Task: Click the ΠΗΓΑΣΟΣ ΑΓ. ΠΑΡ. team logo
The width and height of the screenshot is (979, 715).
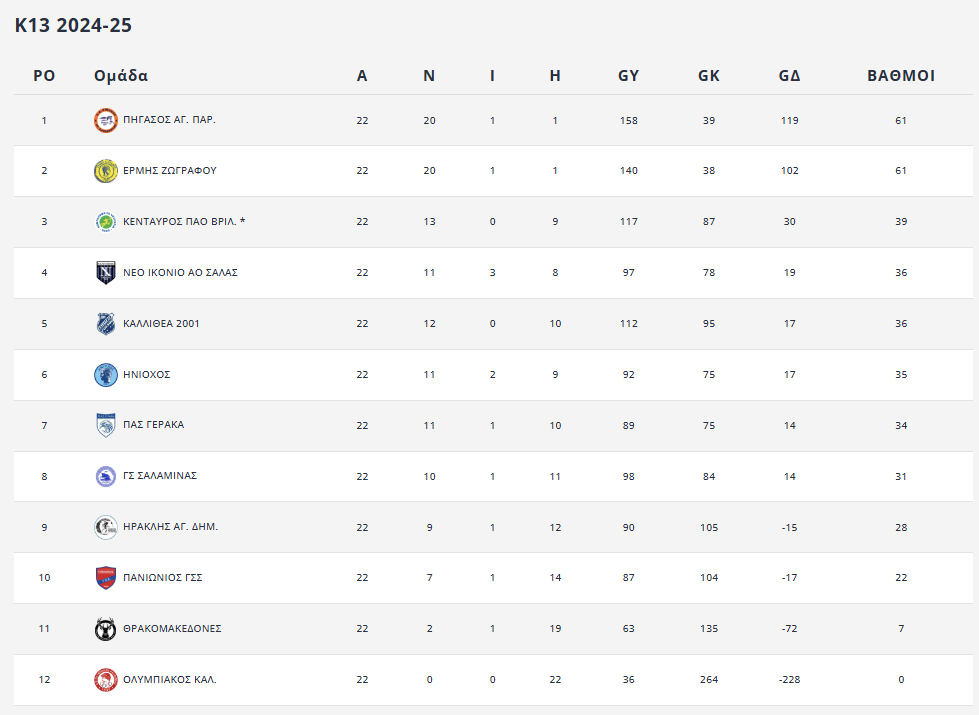Action: point(105,120)
